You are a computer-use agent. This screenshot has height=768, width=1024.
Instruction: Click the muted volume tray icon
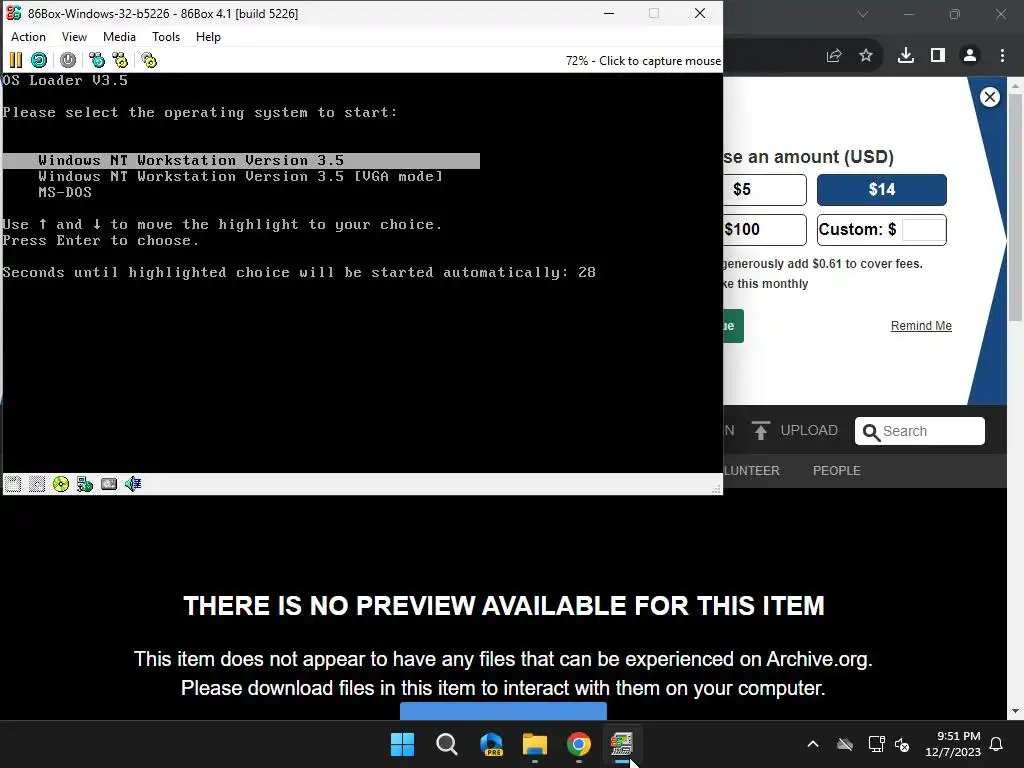(x=903, y=744)
